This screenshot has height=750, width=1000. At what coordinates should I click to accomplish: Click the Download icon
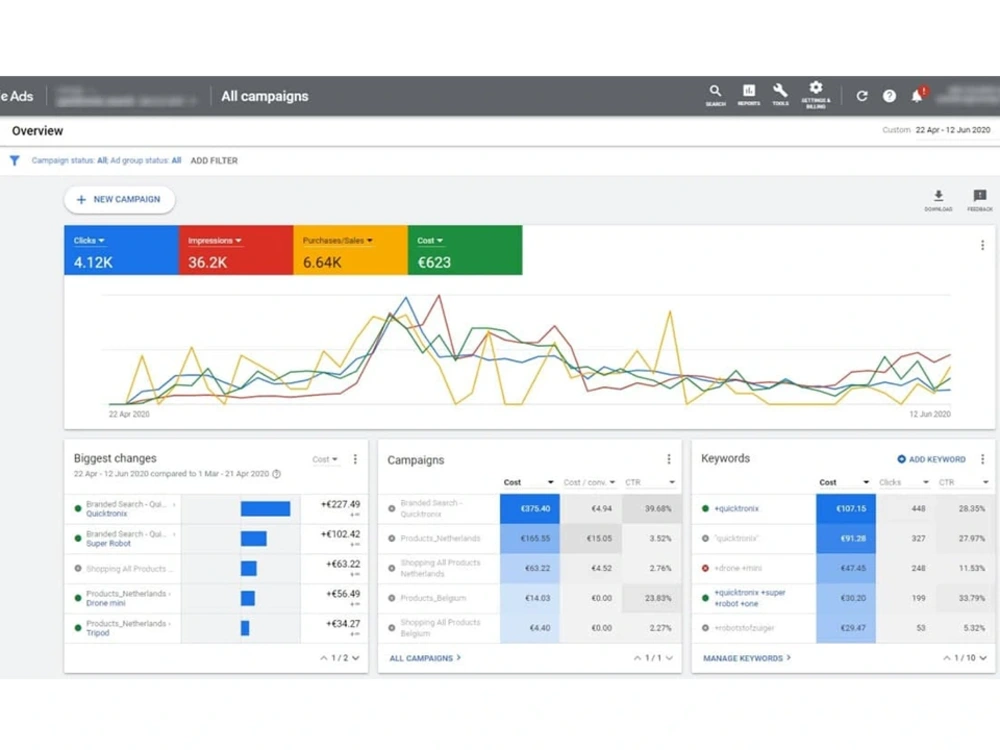click(938, 200)
